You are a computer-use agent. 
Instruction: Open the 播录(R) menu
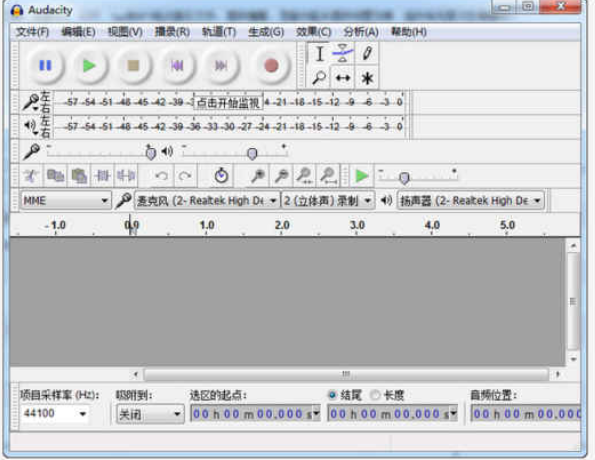tap(172, 32)
